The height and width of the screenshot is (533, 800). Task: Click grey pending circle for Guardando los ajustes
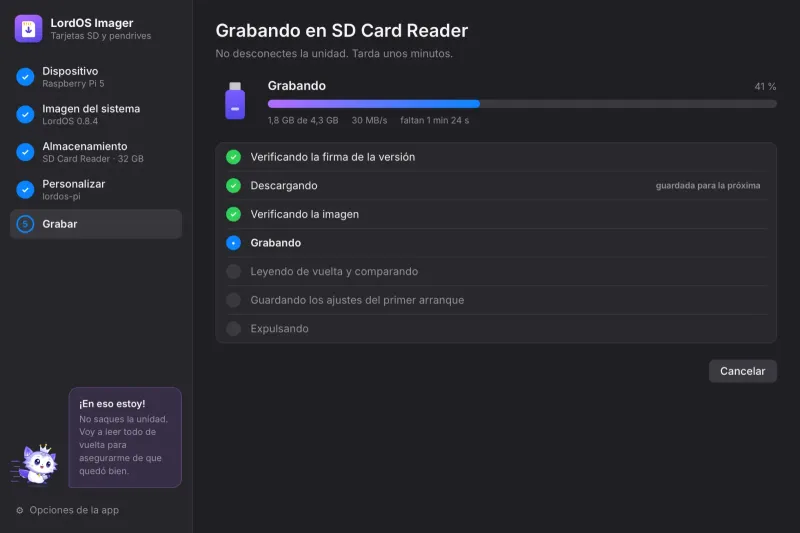[234, 300]
